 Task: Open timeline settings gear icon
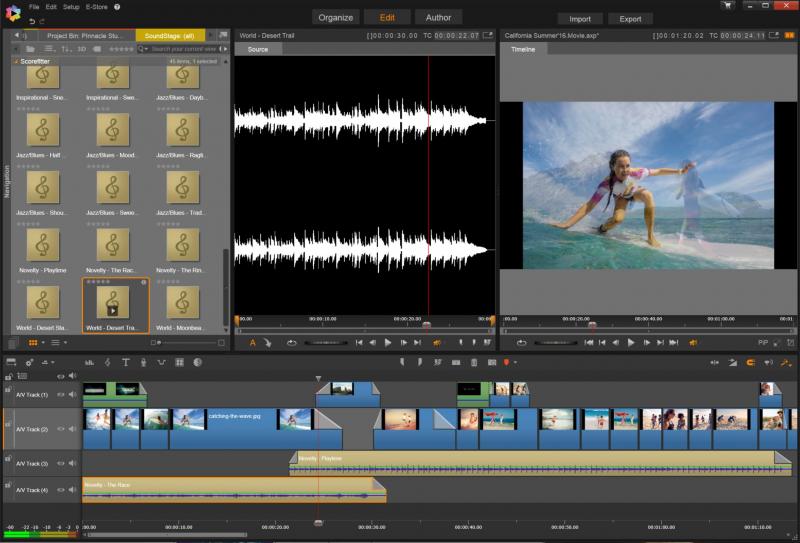click(x=29, y=362)
